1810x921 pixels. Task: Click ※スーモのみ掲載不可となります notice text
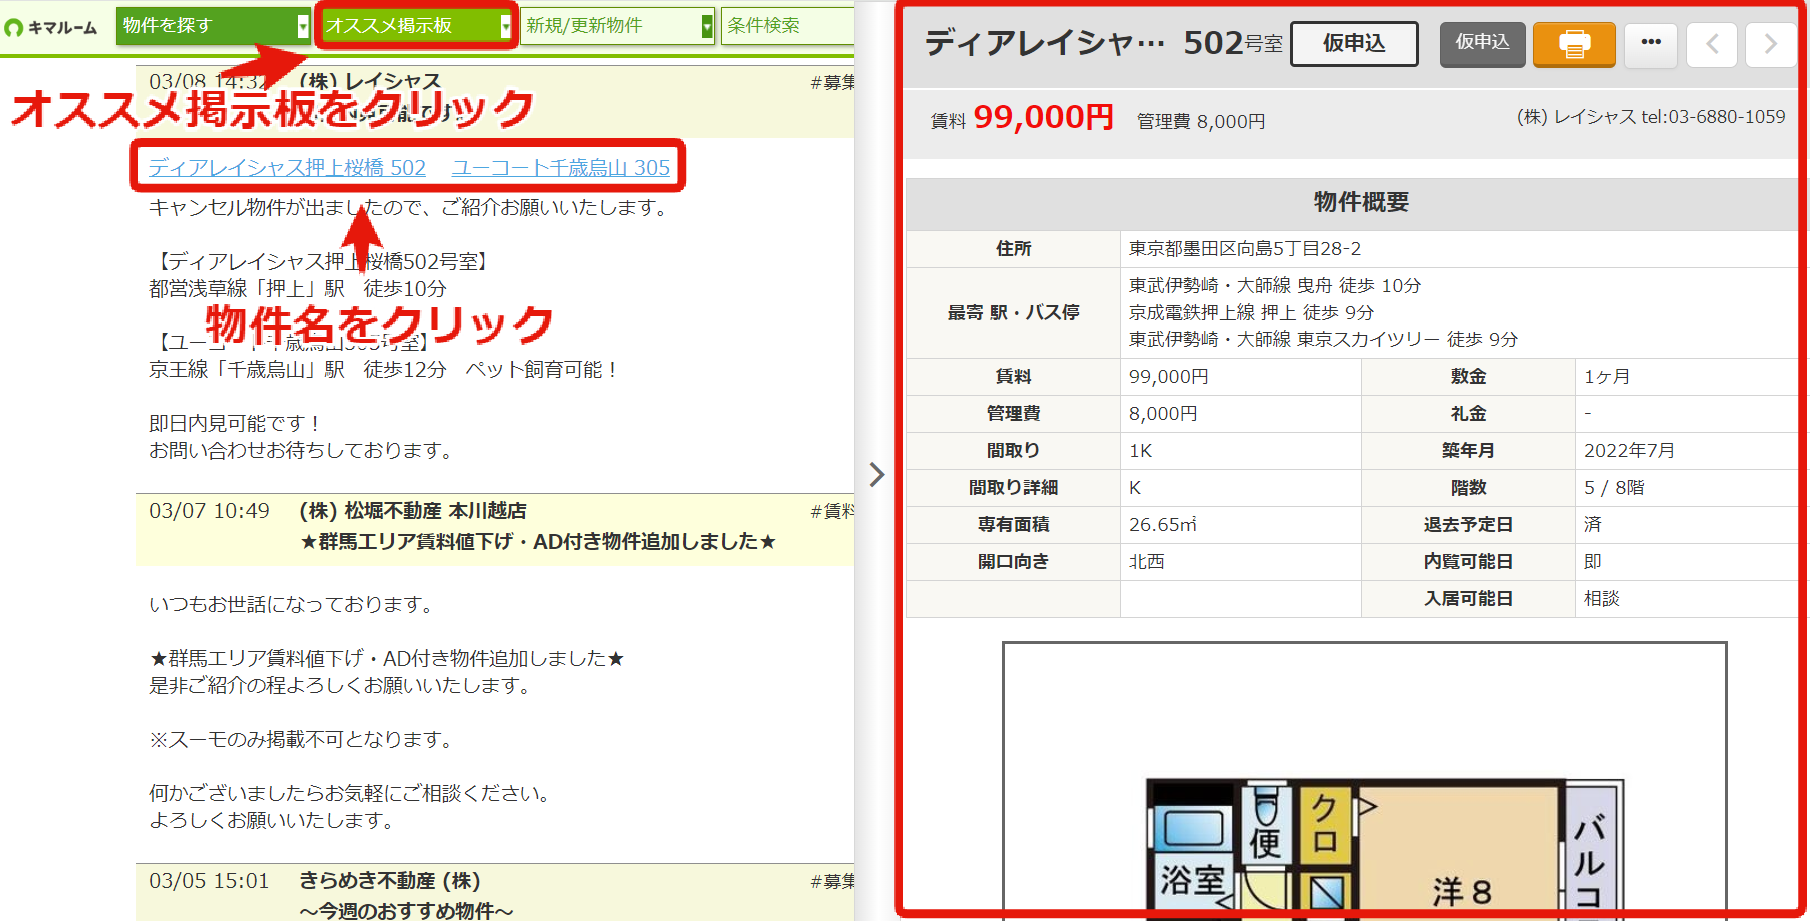304,740
